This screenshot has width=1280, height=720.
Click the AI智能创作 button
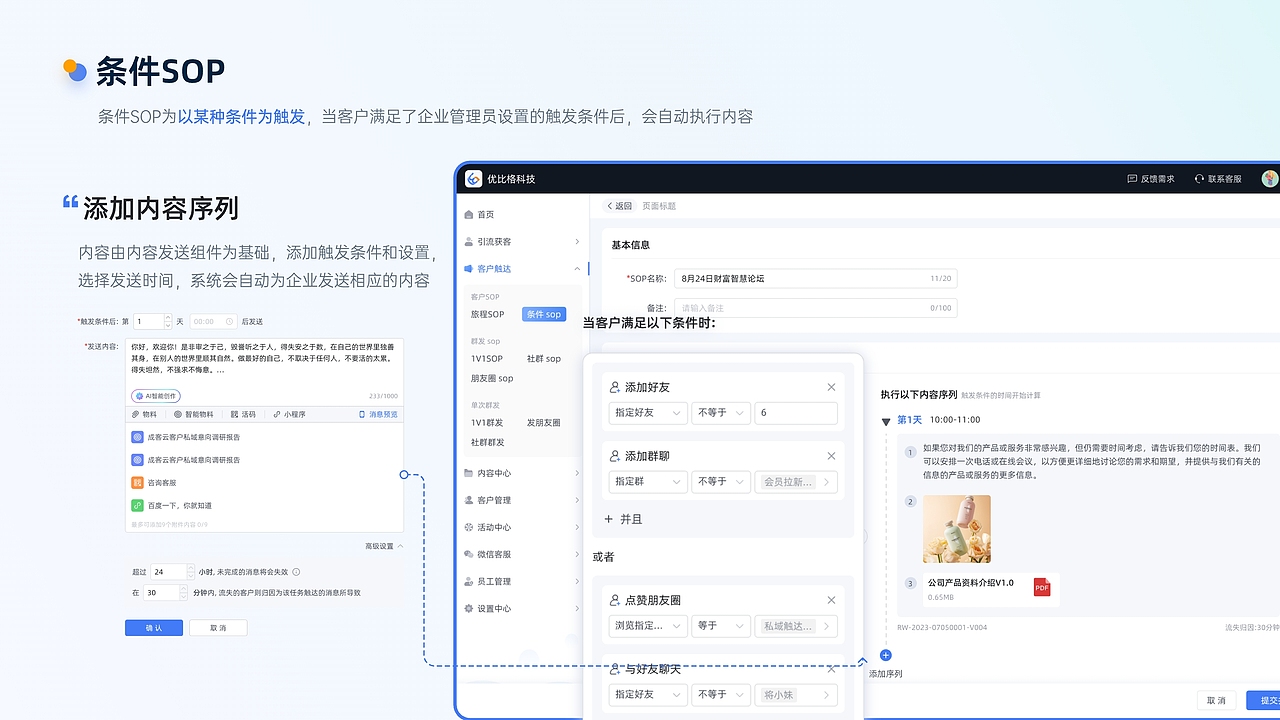[155, 396]
